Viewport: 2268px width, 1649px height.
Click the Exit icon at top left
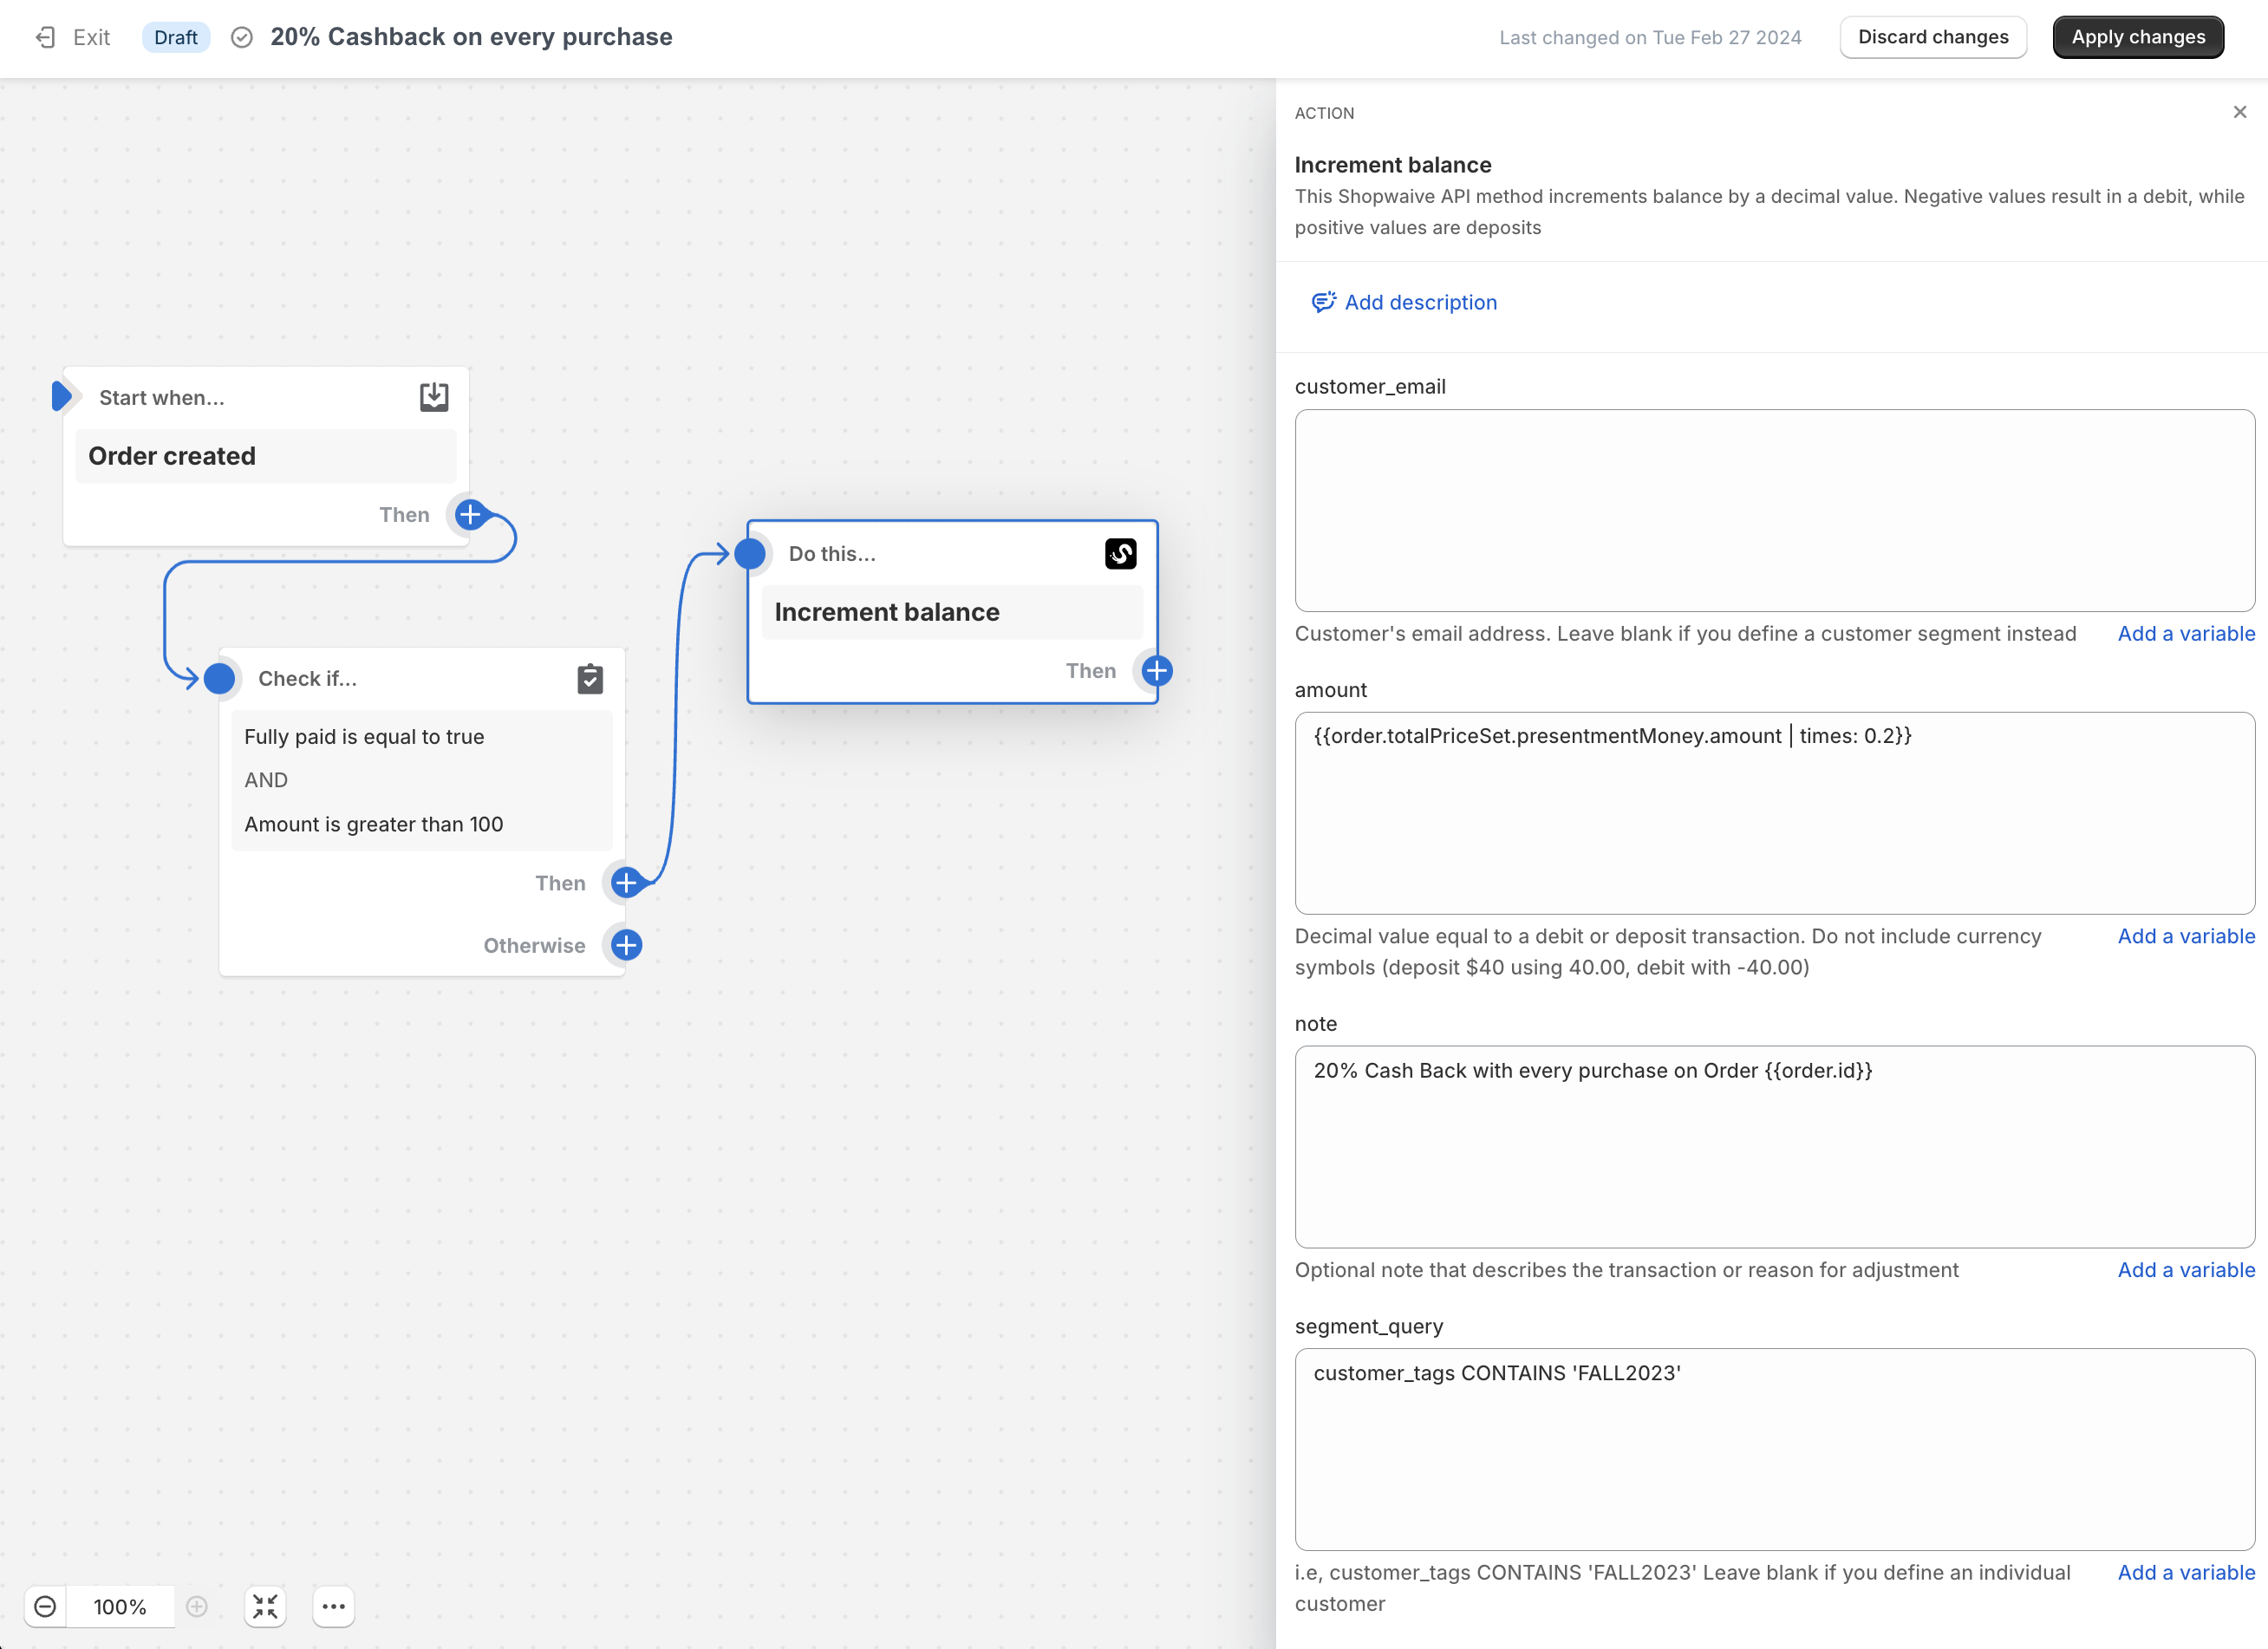pyautogui.click(x=45, y=38)
